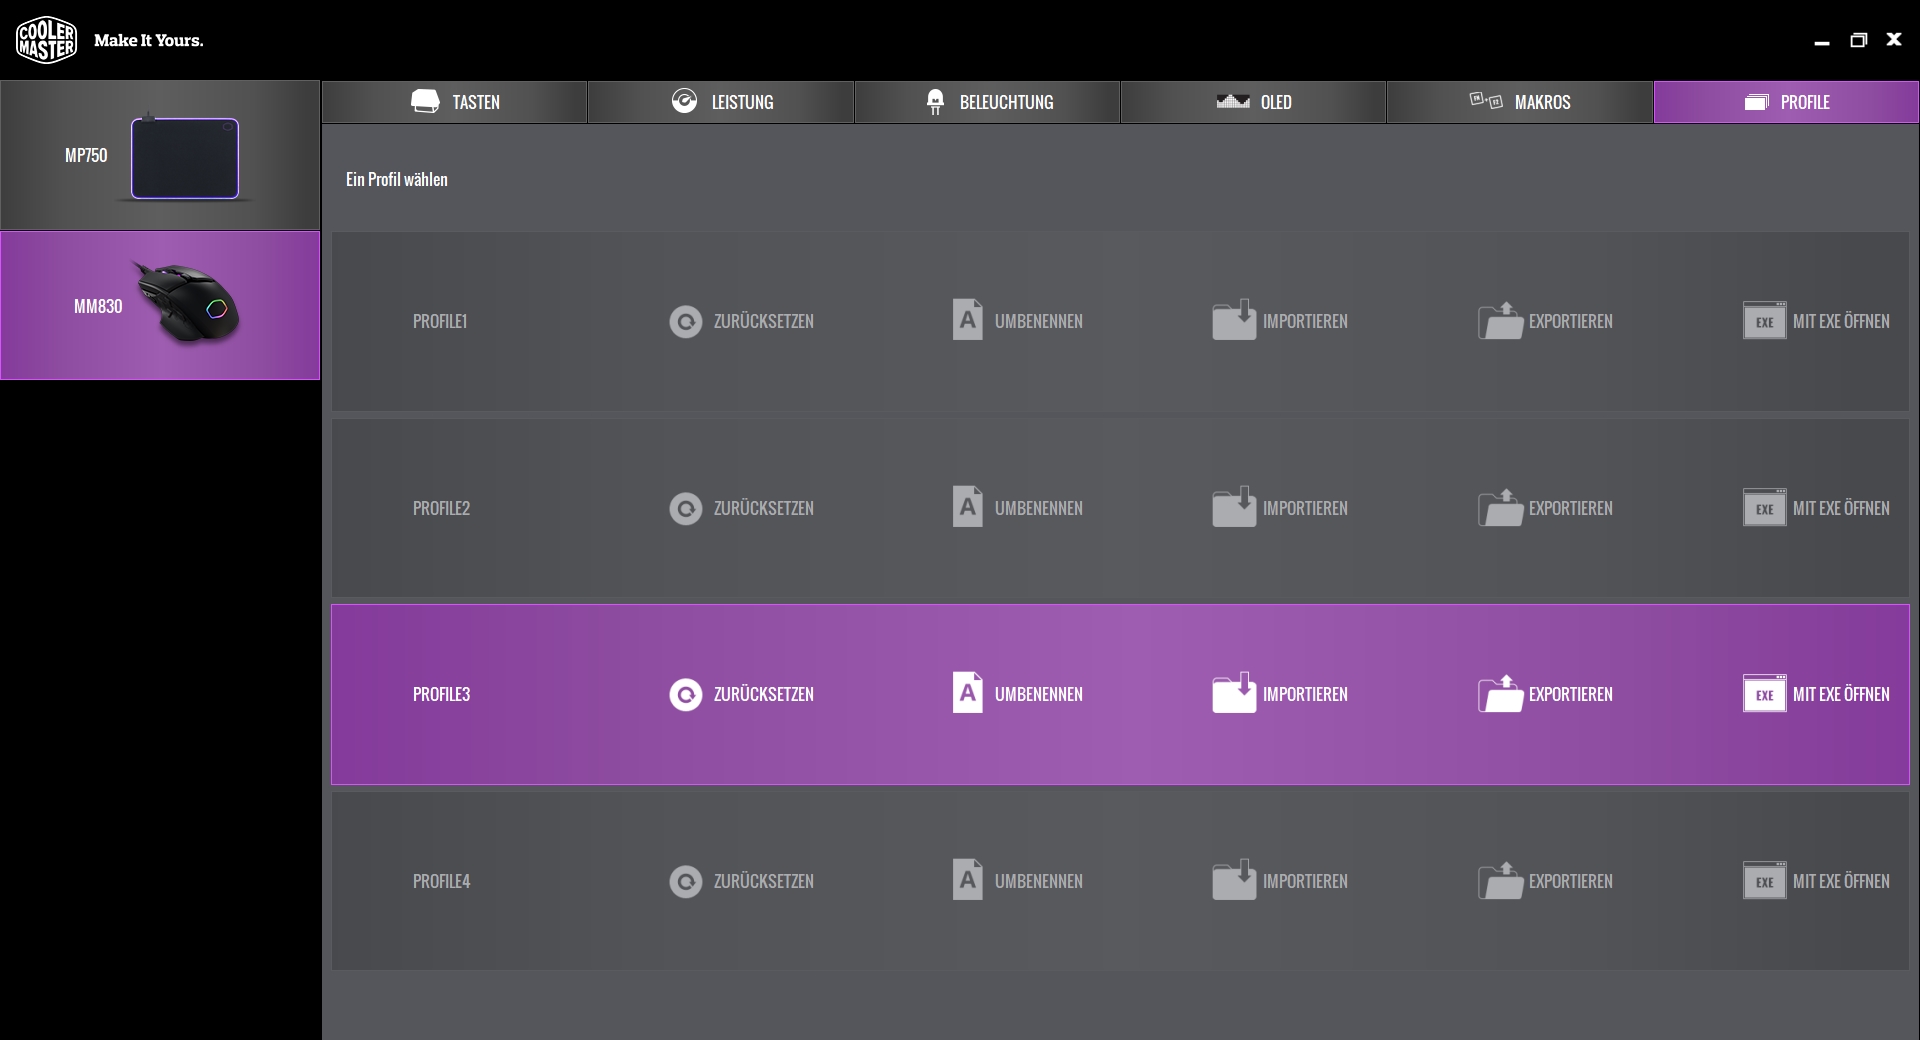Click the export folder icon for PROFILE1
1920x1040 pixels.
(x=1500, y=321)
